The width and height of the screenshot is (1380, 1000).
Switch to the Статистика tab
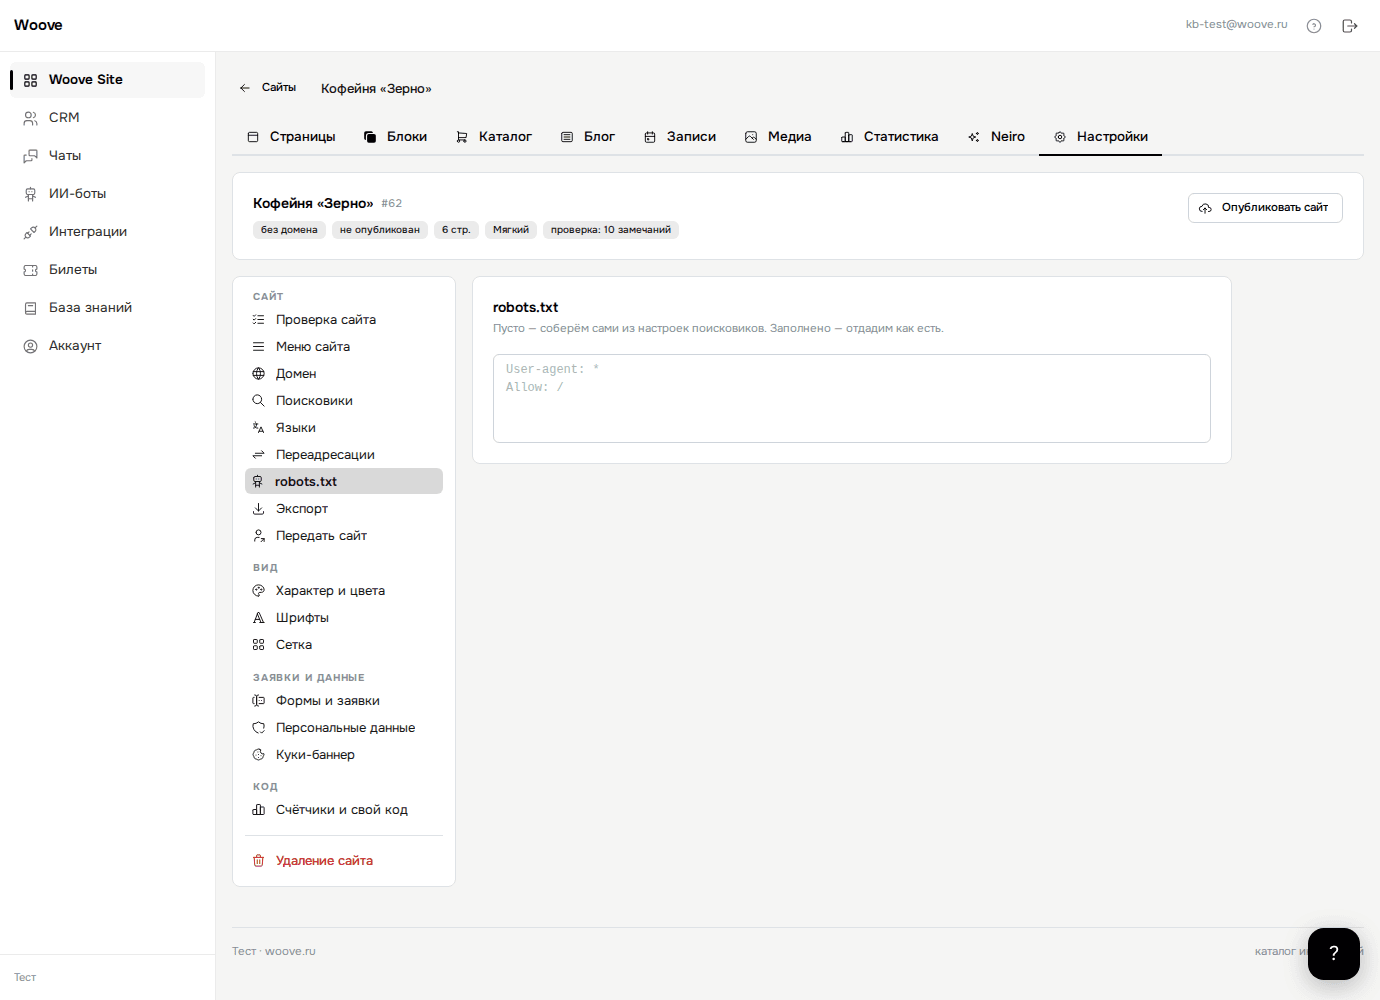coord(890,137)
